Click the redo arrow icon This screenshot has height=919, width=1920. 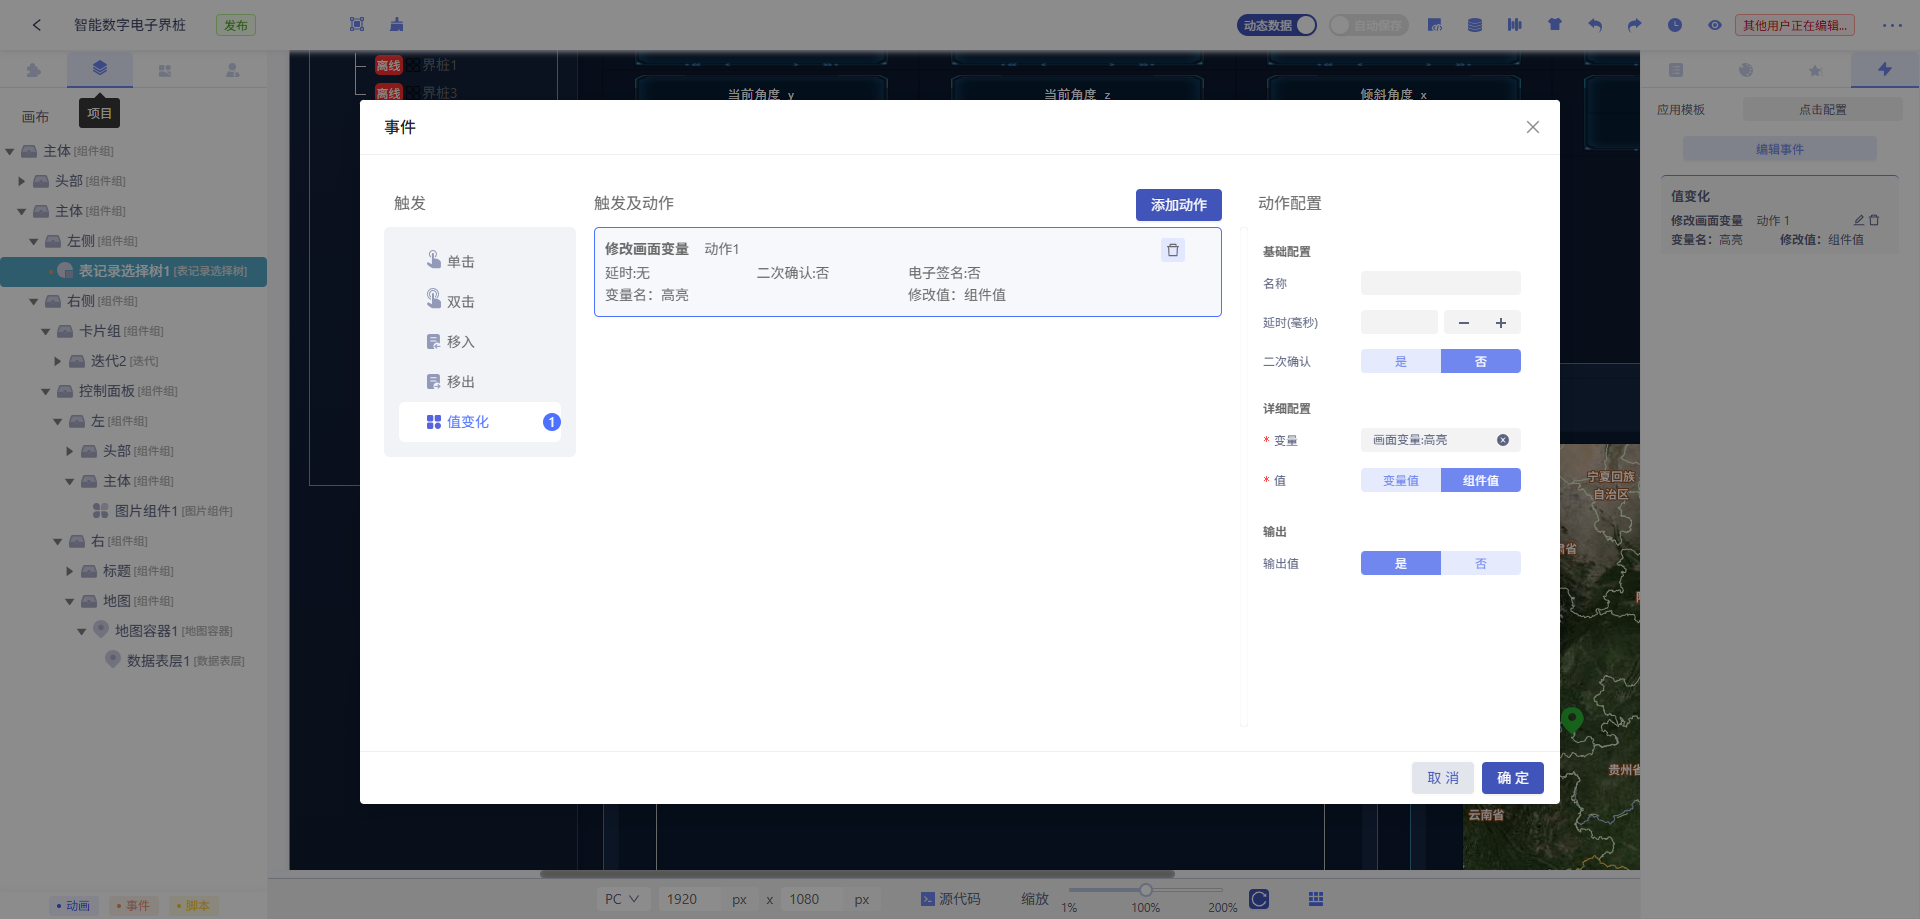[x=1635, y=25]
